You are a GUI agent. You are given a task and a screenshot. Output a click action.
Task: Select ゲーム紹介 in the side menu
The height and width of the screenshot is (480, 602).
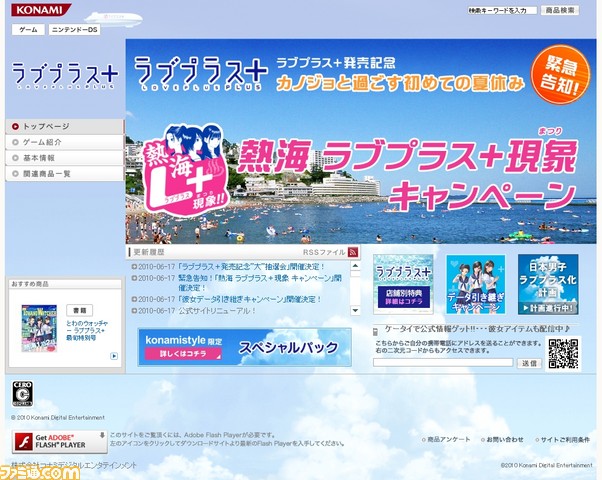(65, 142)
